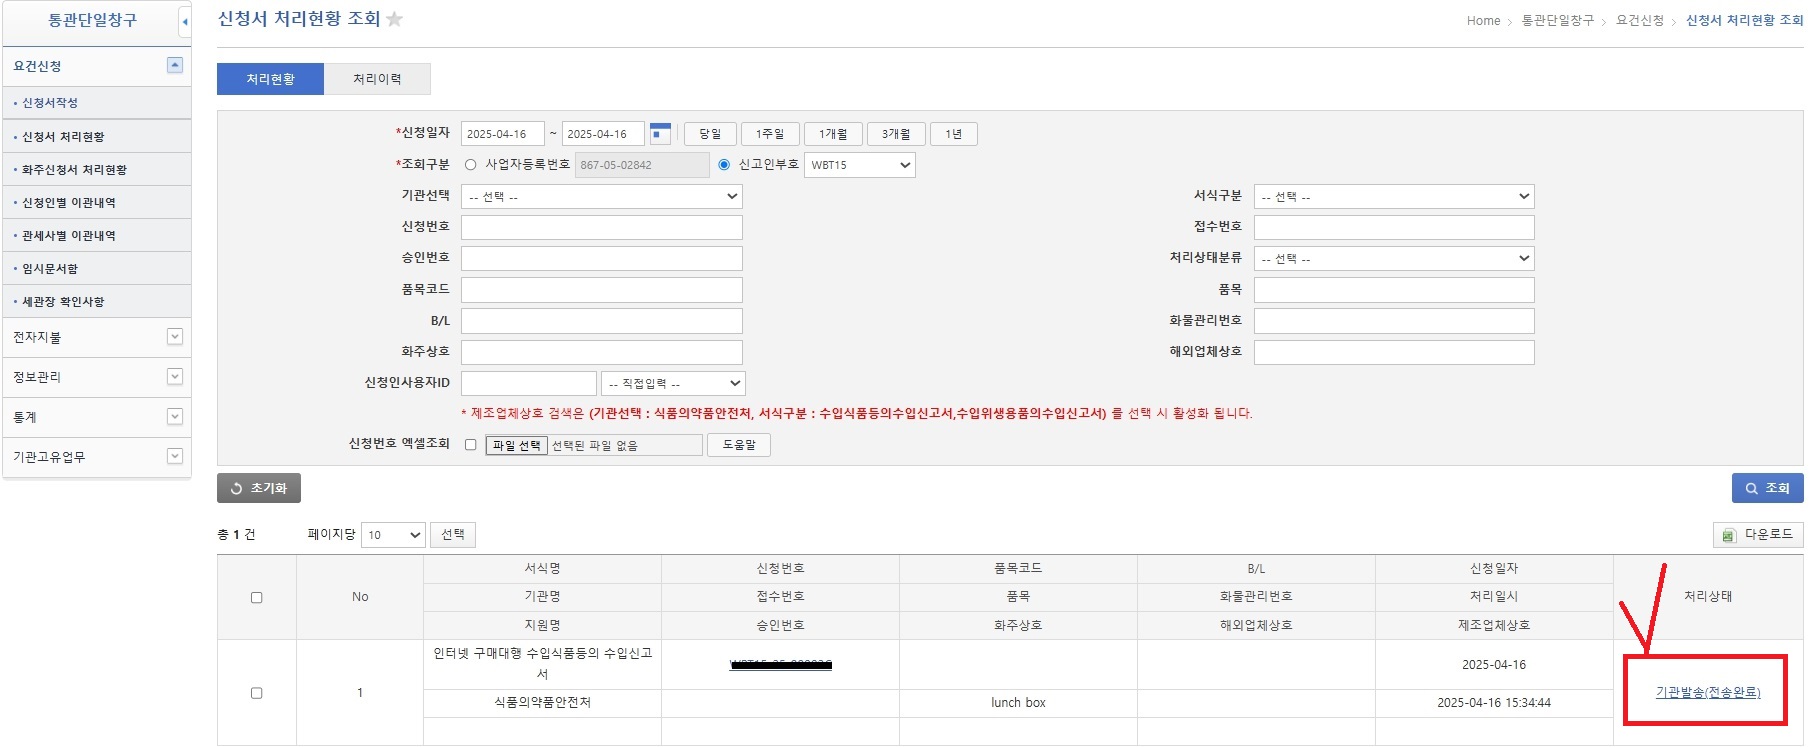Expand the 기관고유업무 menu section
1809x747 pixels.
coord(175,457)
